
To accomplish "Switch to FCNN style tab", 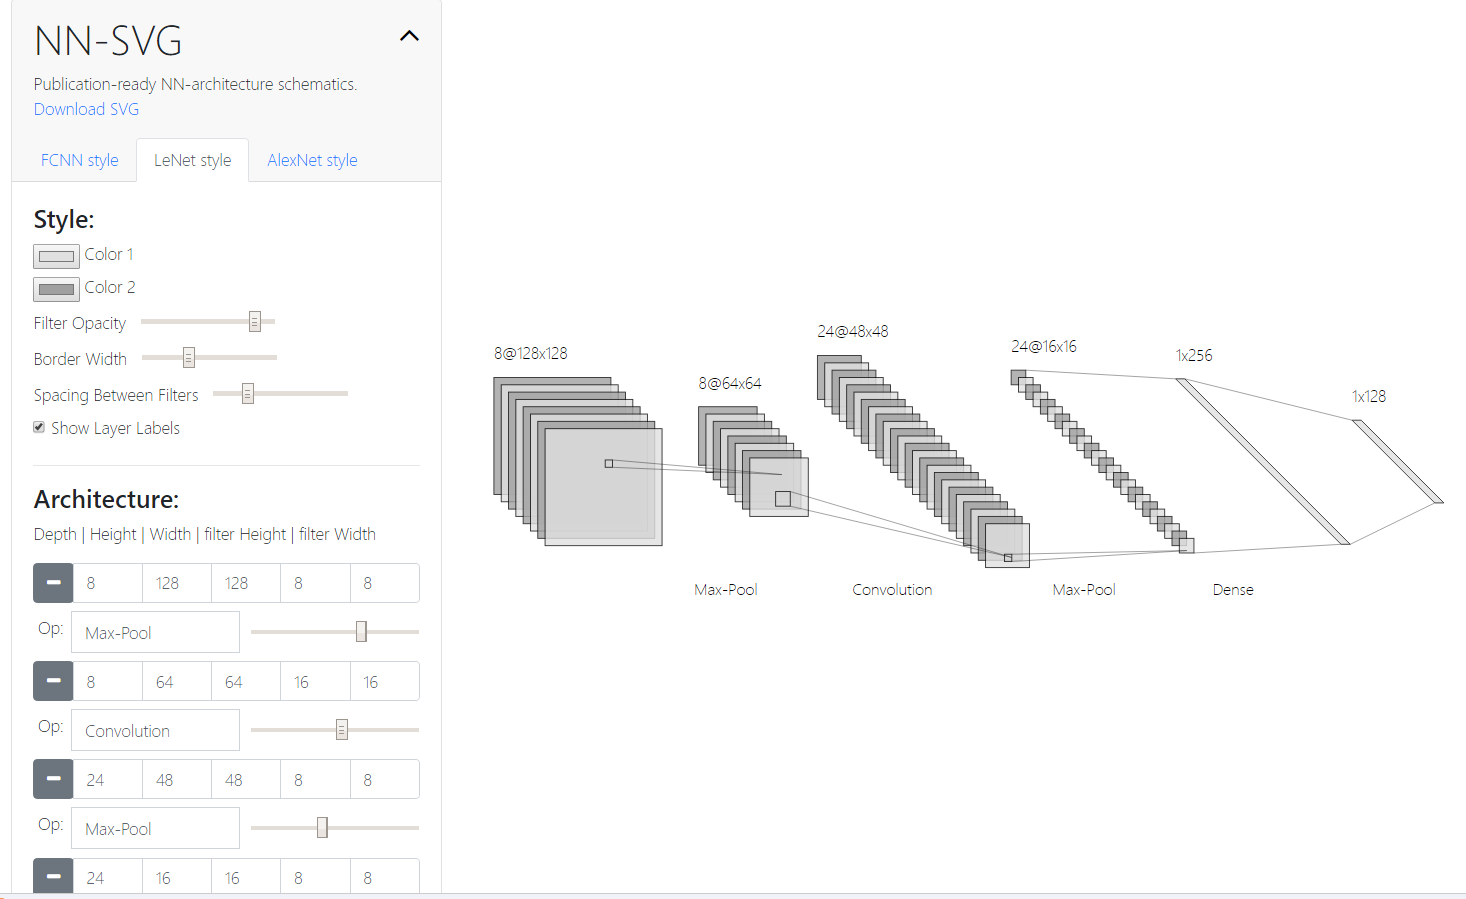I will [x=79, y=160].
